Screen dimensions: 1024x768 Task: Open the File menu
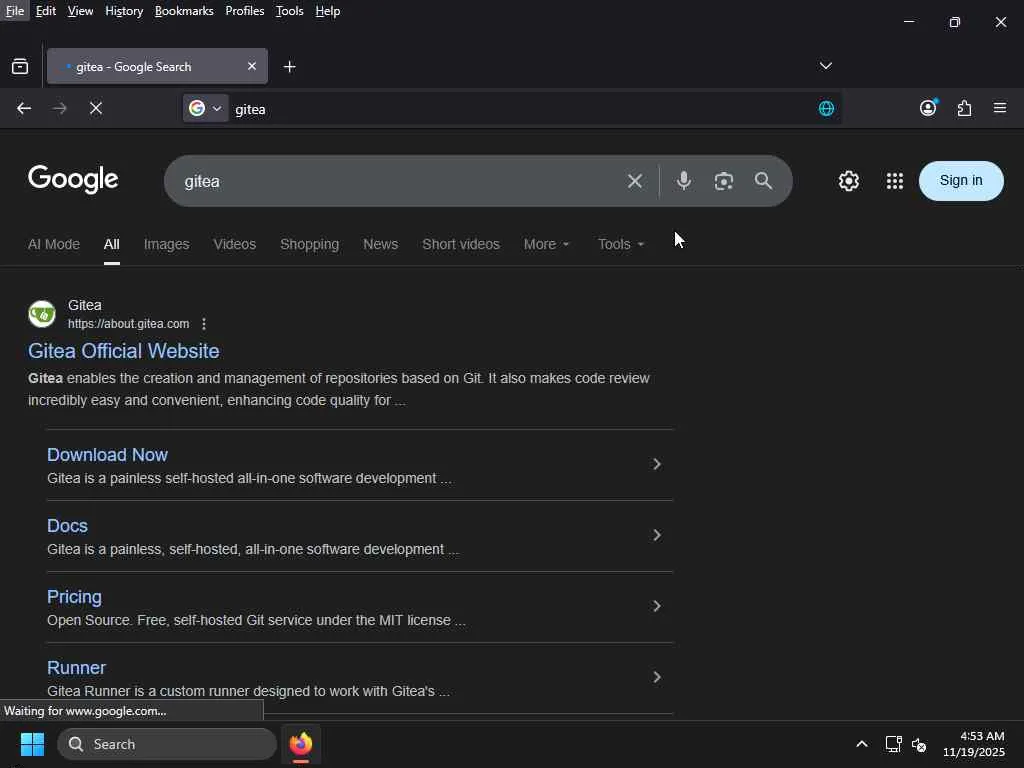14,11
